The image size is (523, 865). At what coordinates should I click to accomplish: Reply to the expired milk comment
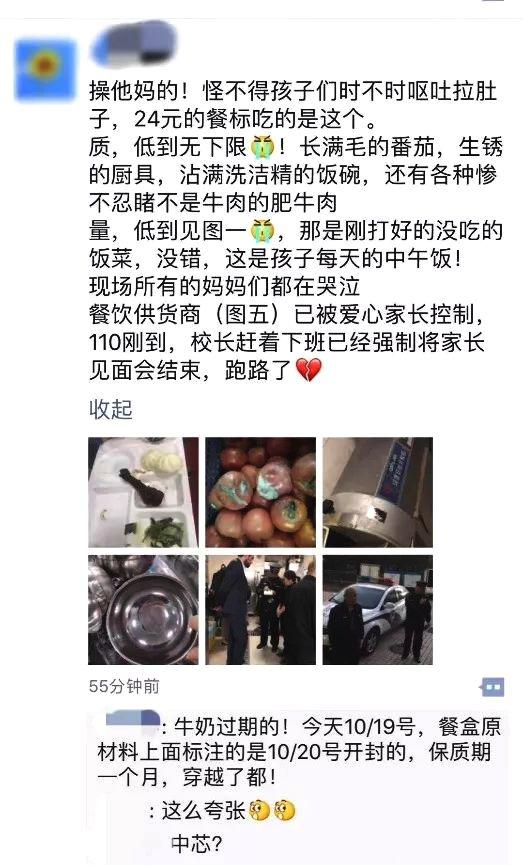pos(299,751)
